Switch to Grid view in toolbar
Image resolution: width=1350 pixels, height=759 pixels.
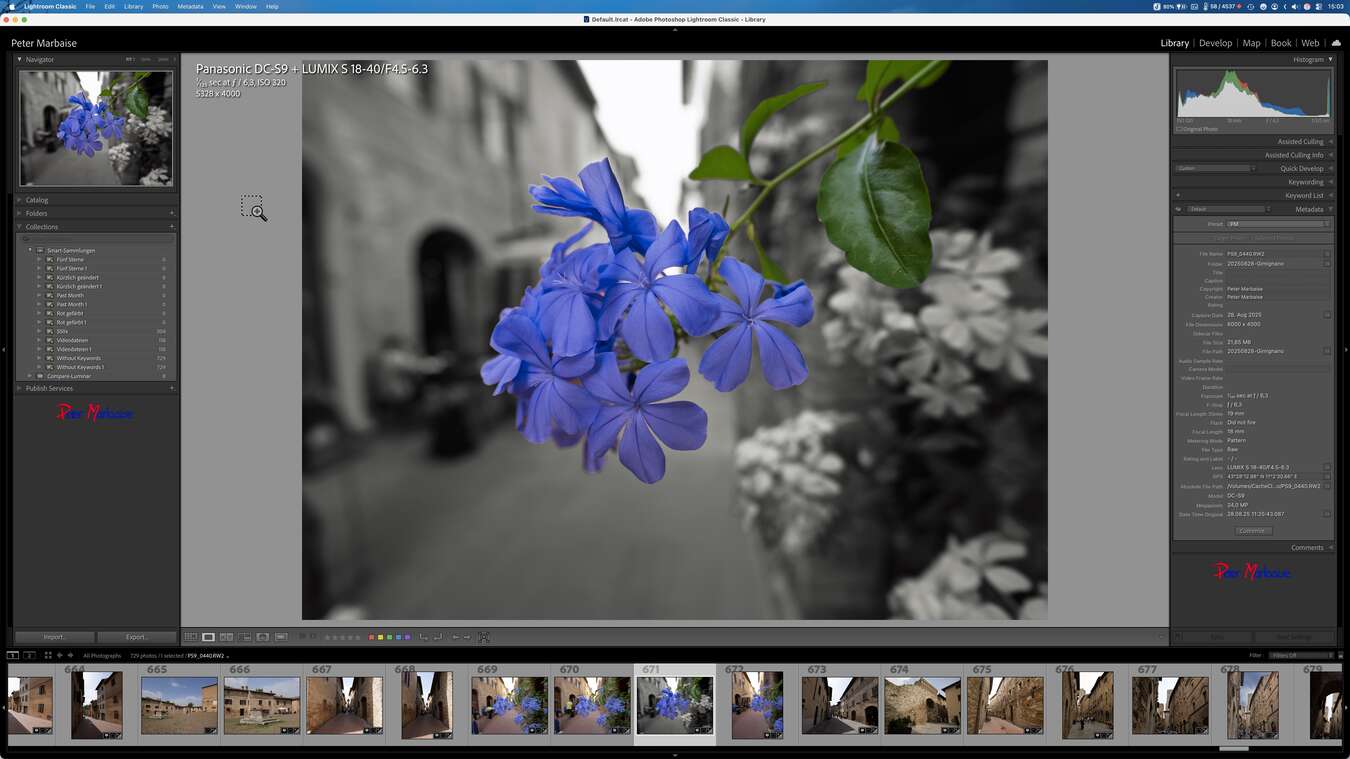coord(190,637)
